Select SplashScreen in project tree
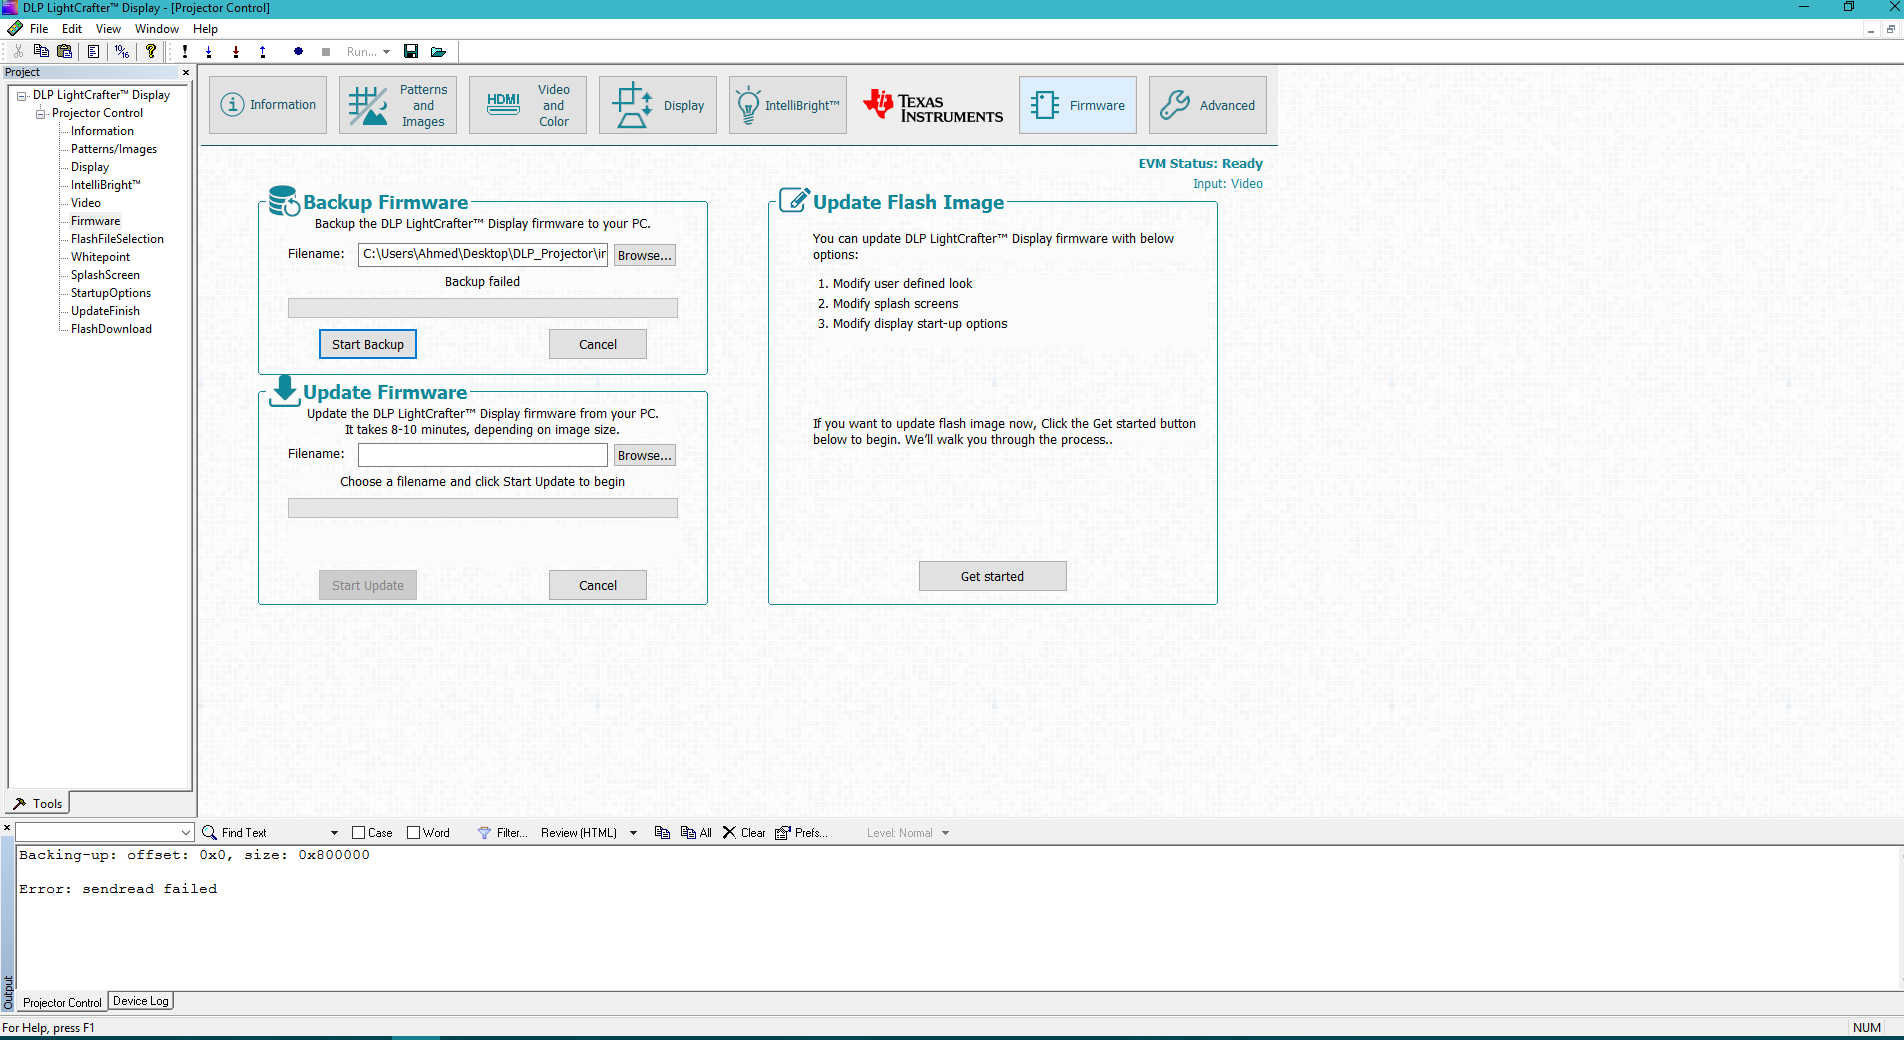 tap(105, 275)
